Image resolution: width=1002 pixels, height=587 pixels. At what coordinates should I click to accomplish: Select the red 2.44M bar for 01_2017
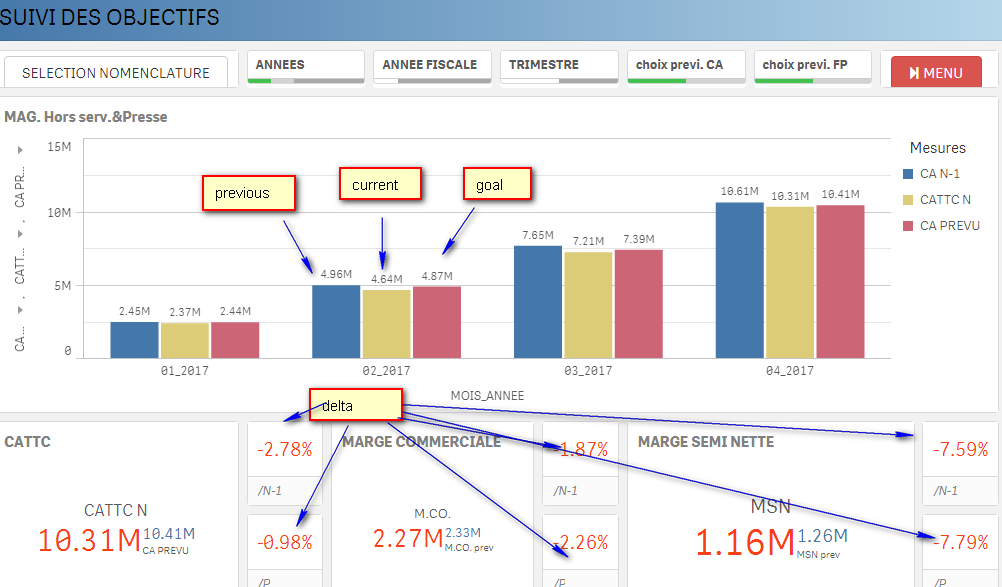(235, 340)
